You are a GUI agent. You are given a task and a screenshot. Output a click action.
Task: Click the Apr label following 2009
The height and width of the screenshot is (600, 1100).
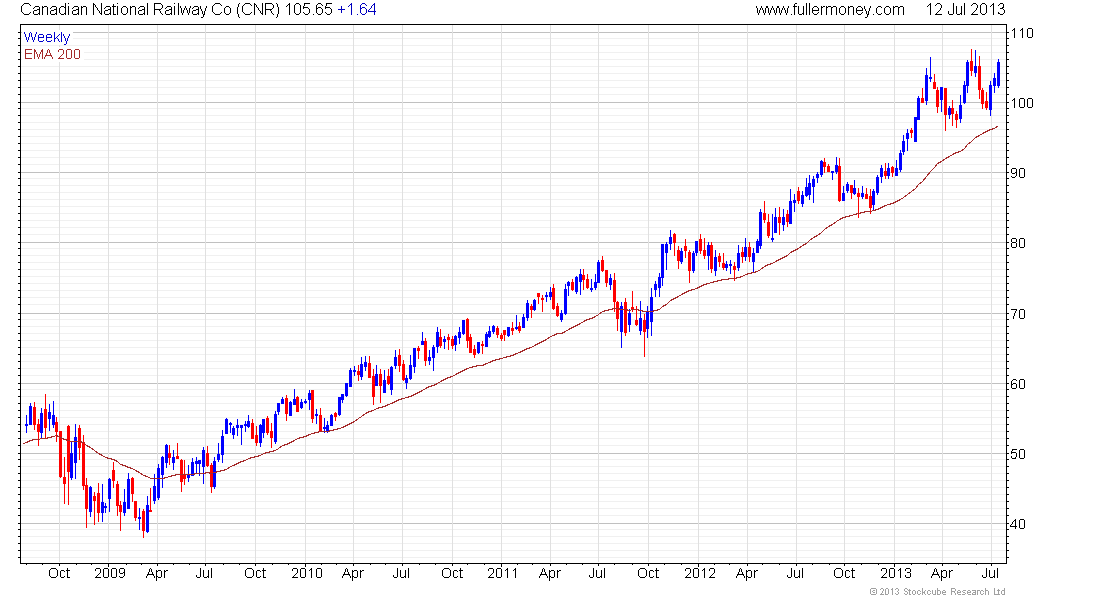click(x=156, y=573)
